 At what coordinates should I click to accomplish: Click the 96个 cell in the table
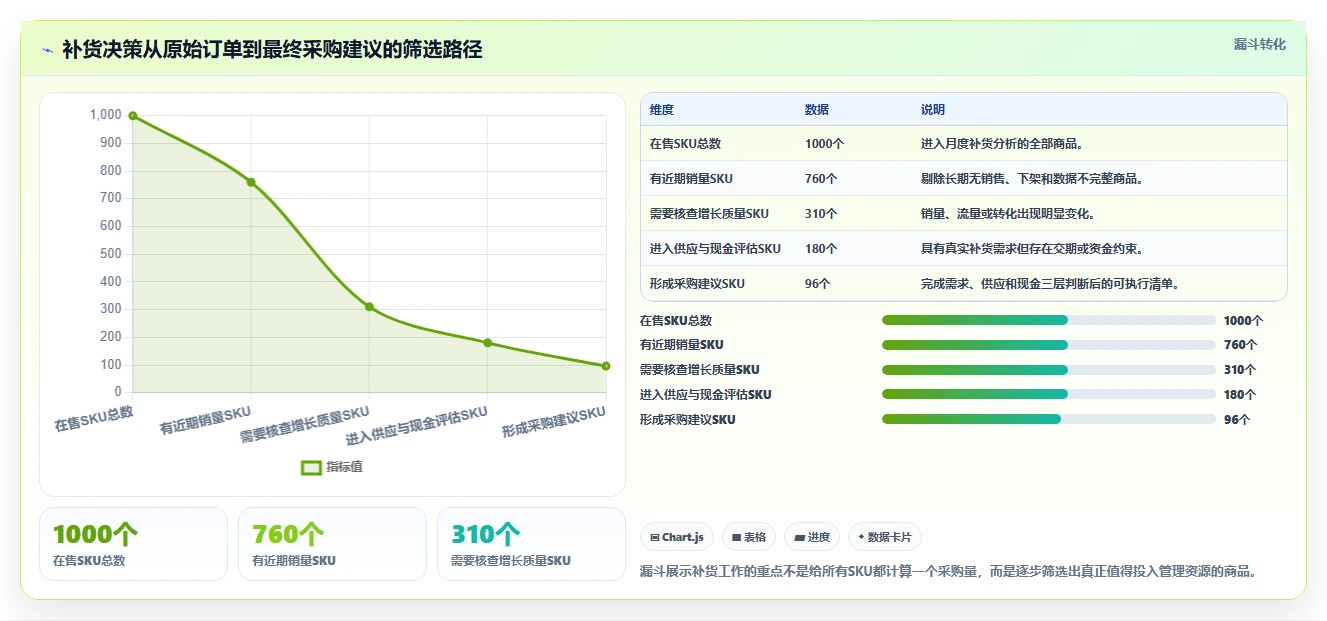pyautogui.click(x=818, y=284)
